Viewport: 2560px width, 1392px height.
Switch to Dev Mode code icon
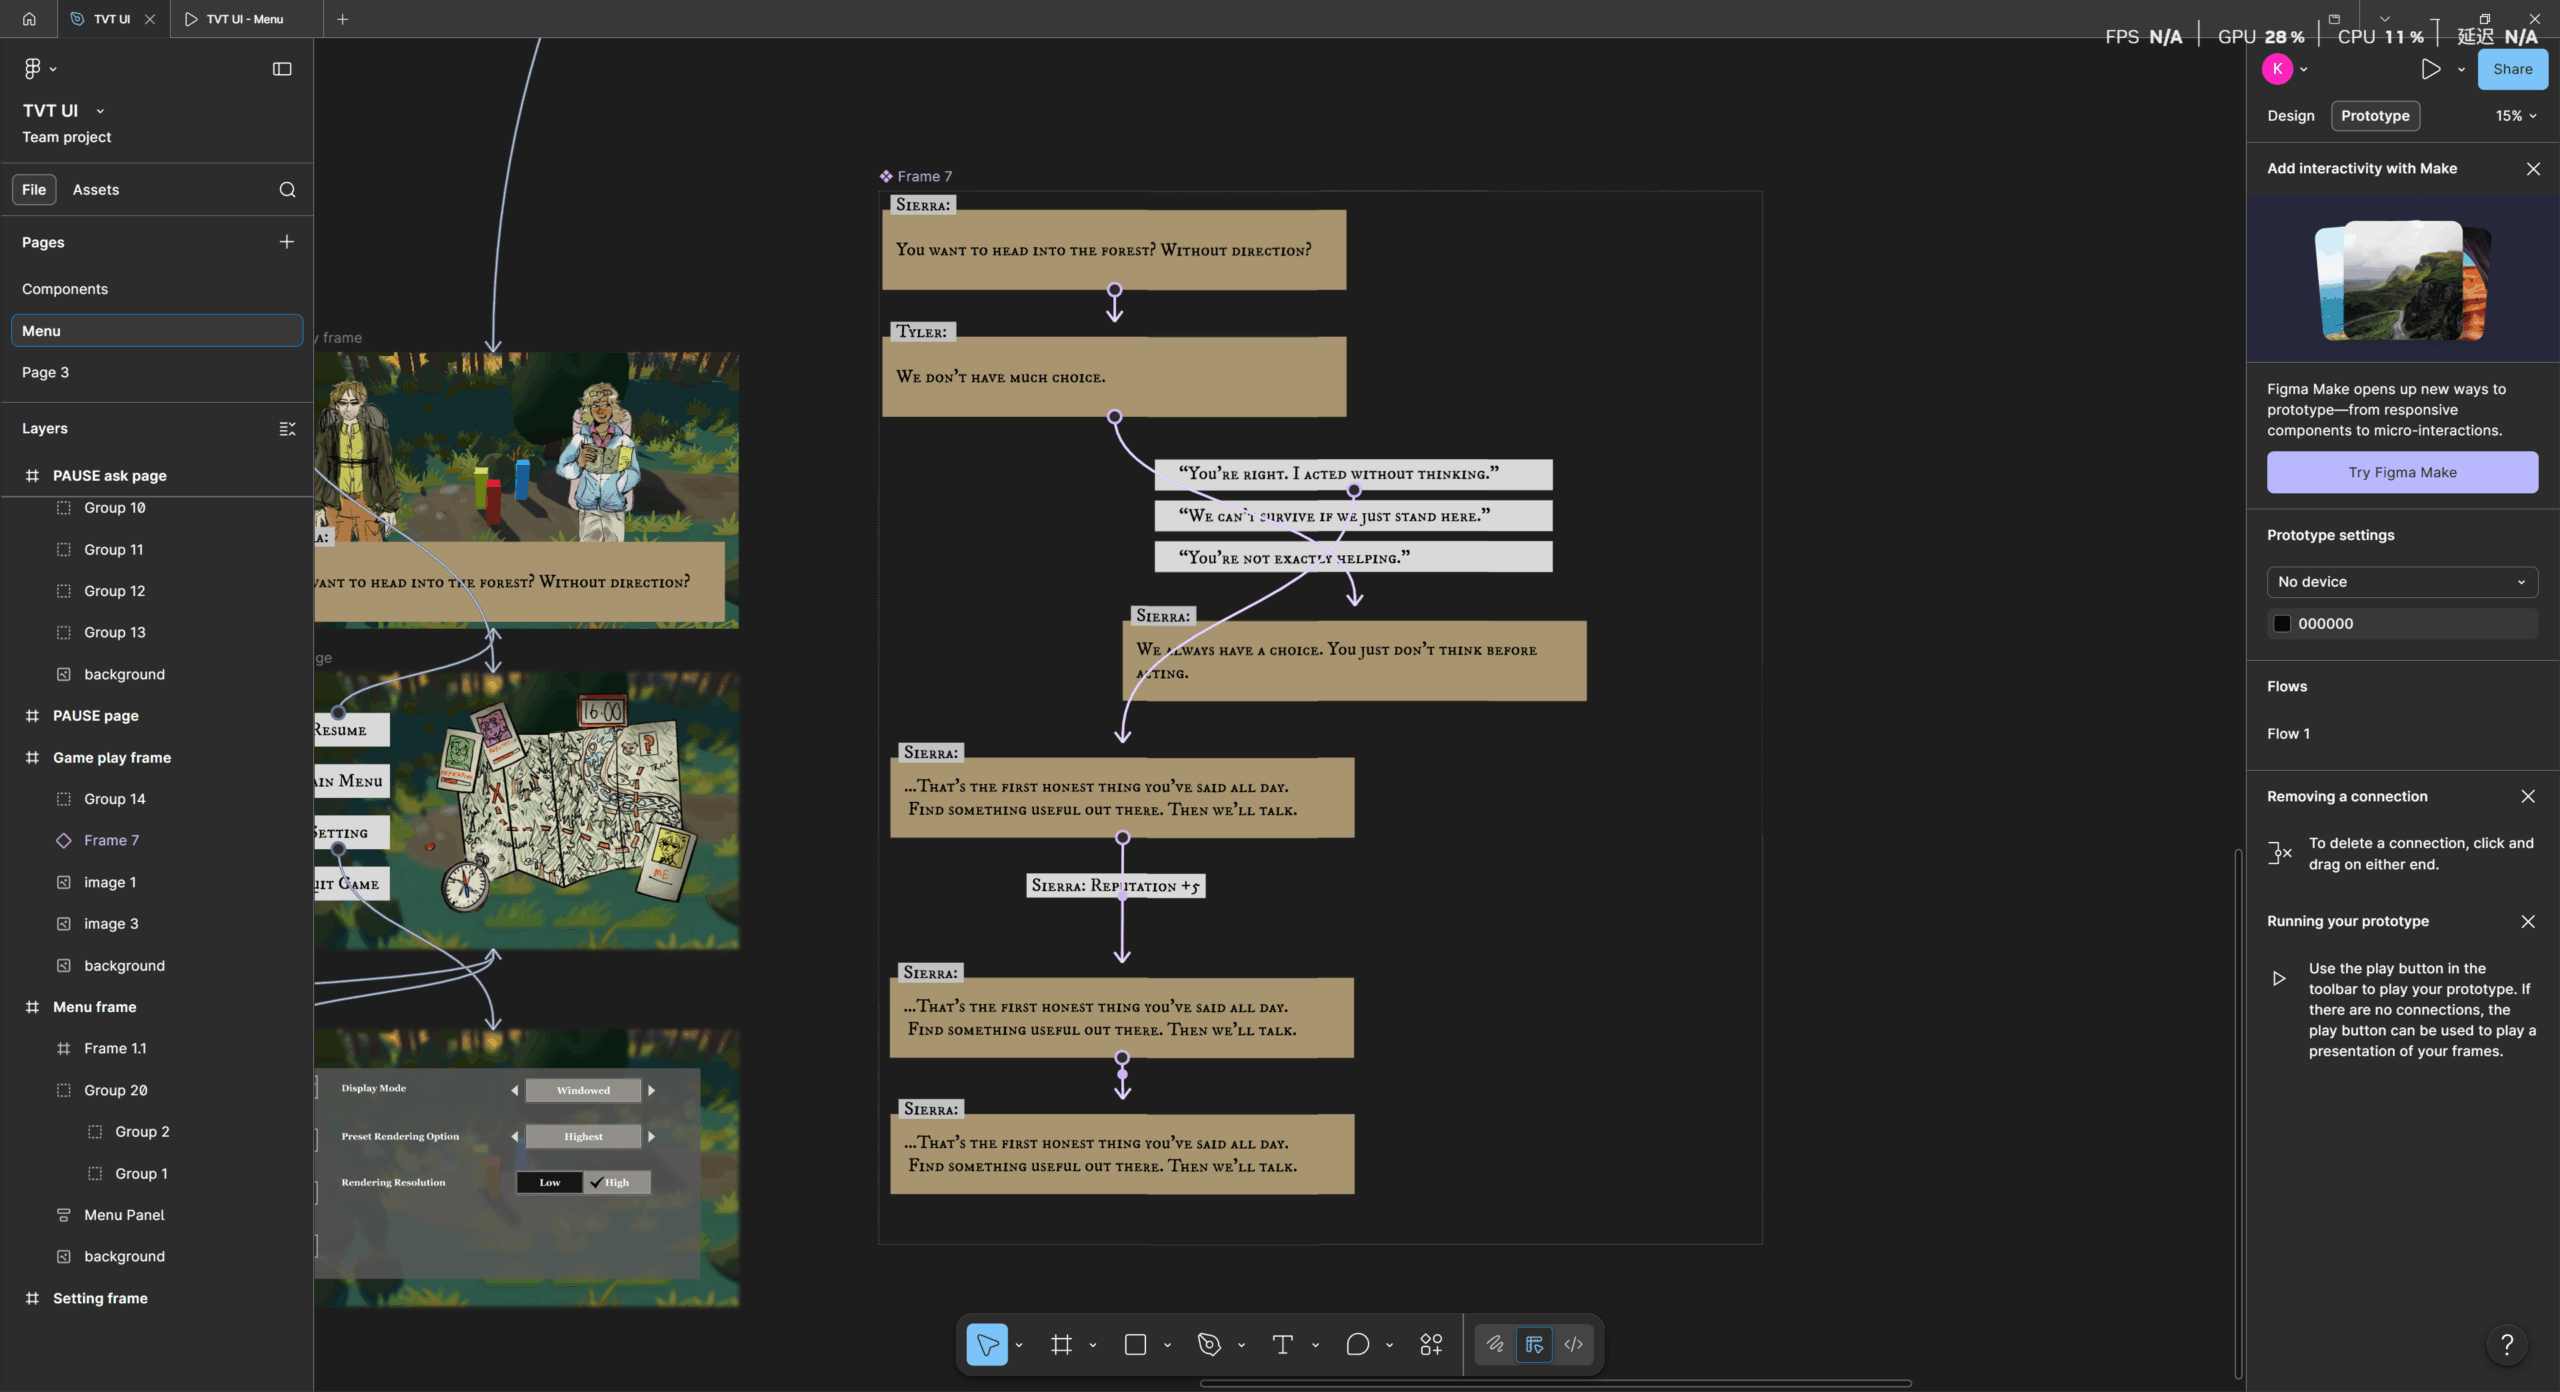pyautogui.click(x=1574, y=1345)
